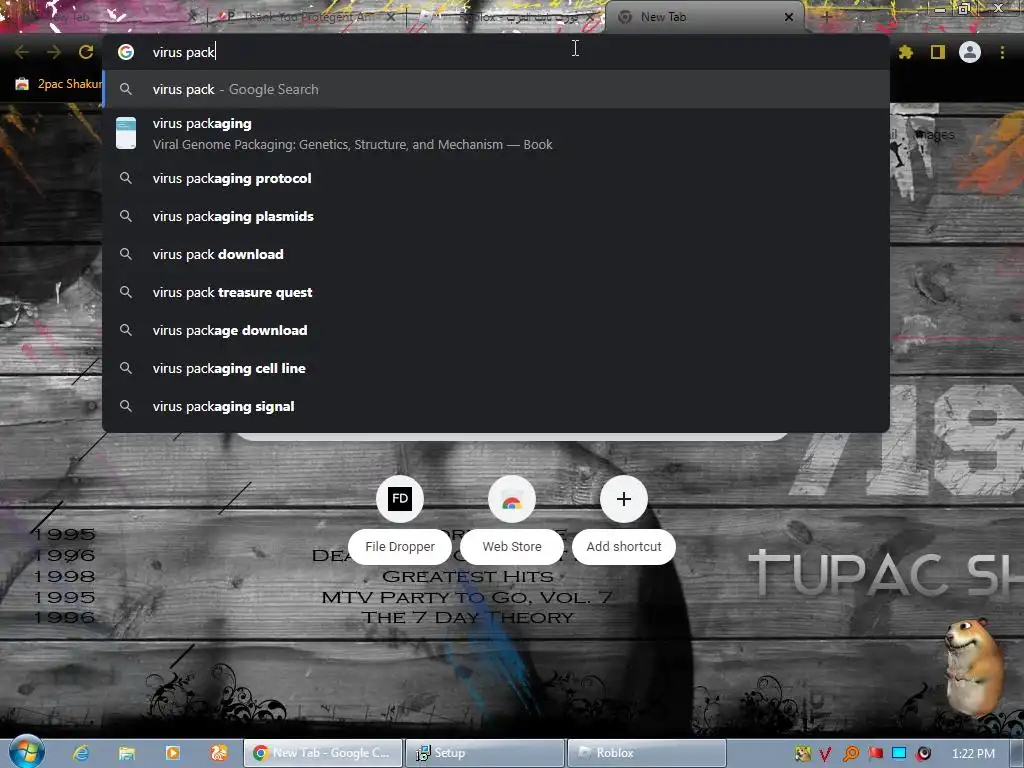The height and width of the screenshot is (768, 1024).
Task: Select 'virus pack - Google Search' suggestion
Action: 496,89
